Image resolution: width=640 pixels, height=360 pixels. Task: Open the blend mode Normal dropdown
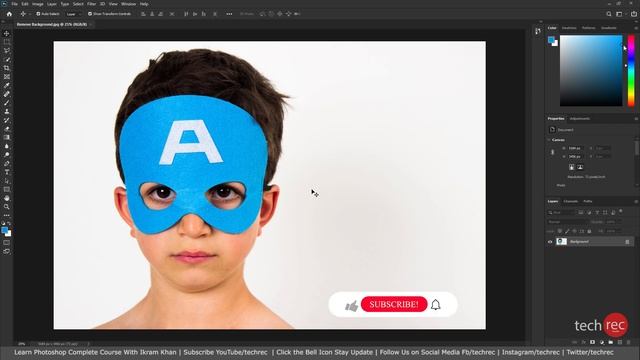[568, 222]
